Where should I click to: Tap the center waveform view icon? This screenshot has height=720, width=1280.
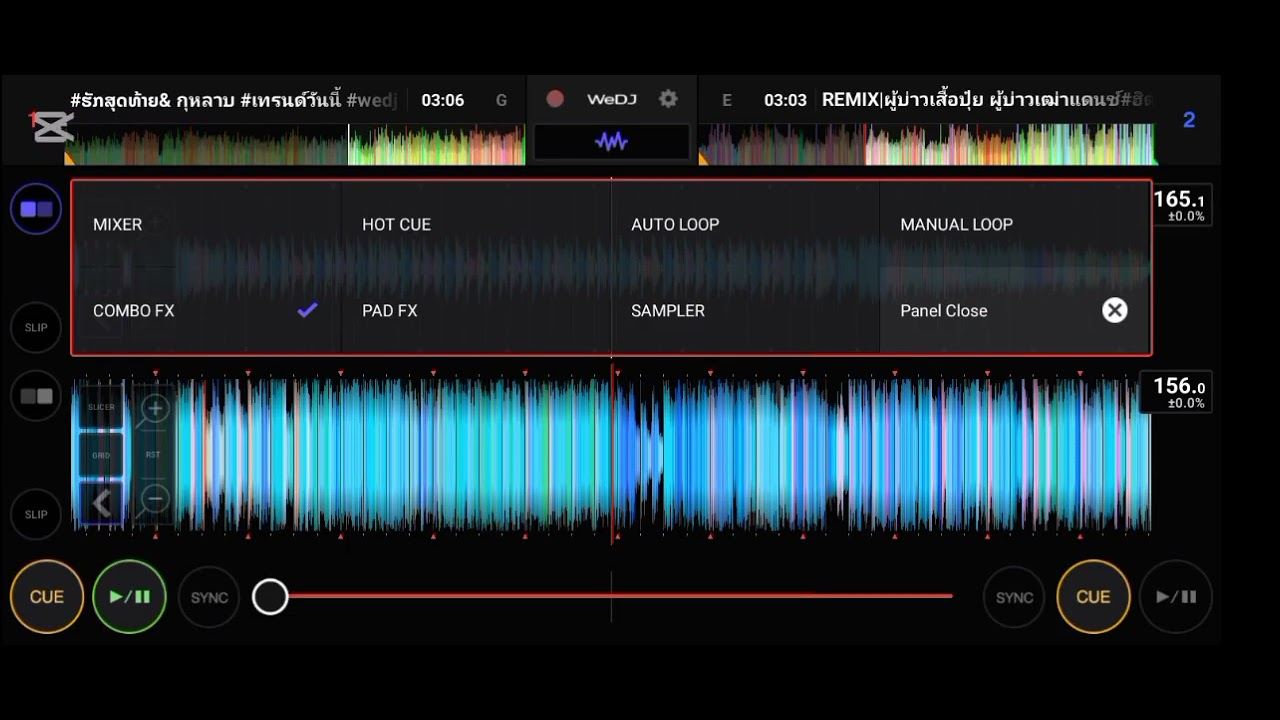[x=611, y=141]
